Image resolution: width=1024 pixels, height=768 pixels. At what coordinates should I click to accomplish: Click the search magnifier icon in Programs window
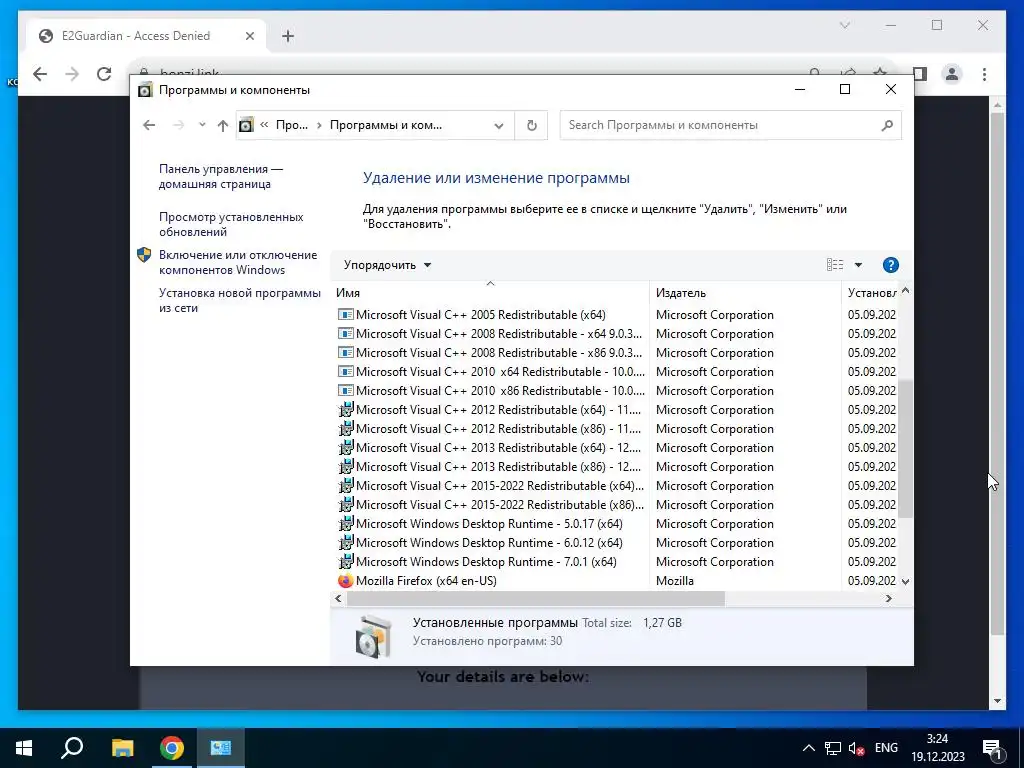click(887, 125)
